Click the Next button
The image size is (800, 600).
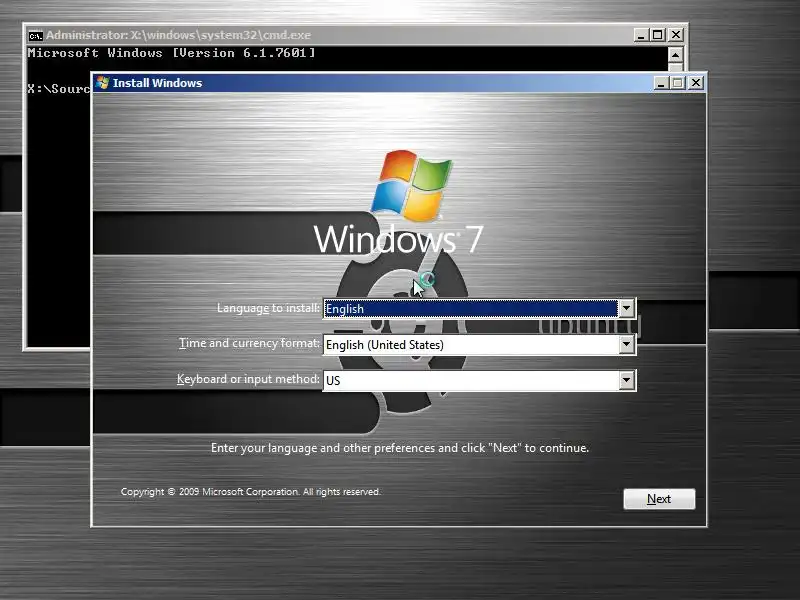659,498
